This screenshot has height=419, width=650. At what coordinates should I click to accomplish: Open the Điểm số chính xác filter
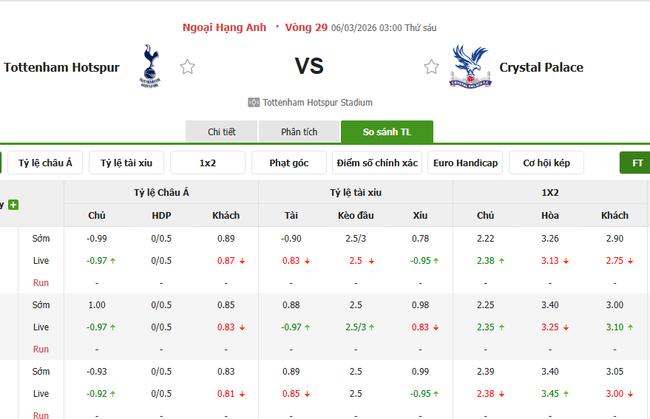click(377, 162)
